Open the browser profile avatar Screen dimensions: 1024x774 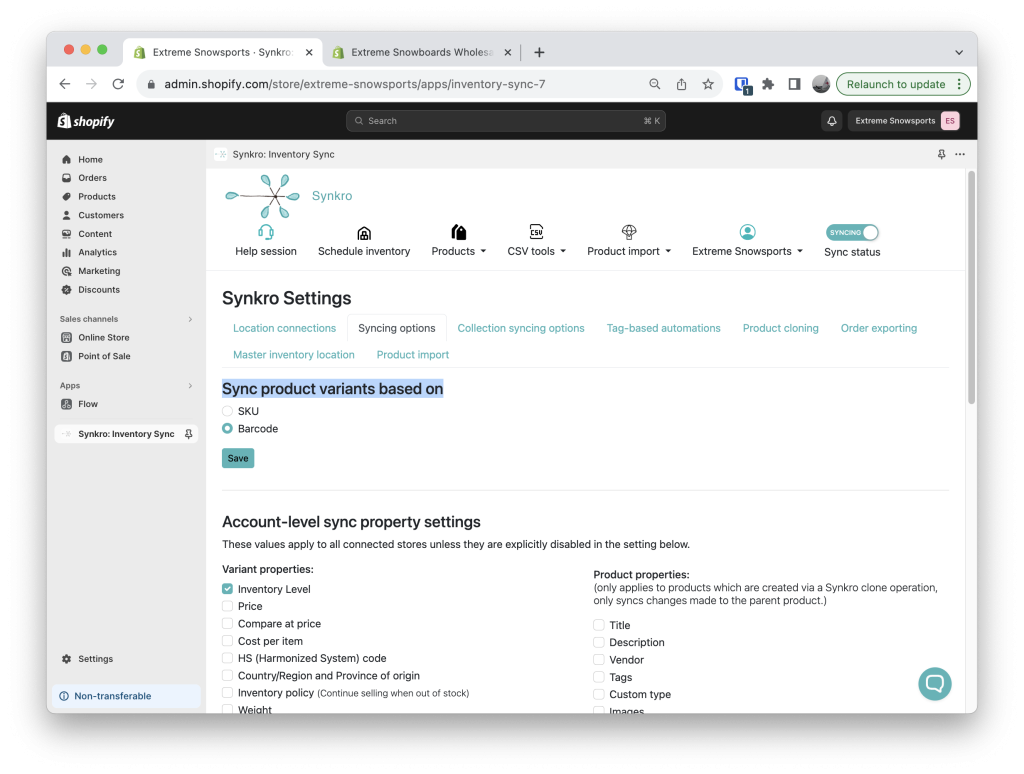pos(821,84)
